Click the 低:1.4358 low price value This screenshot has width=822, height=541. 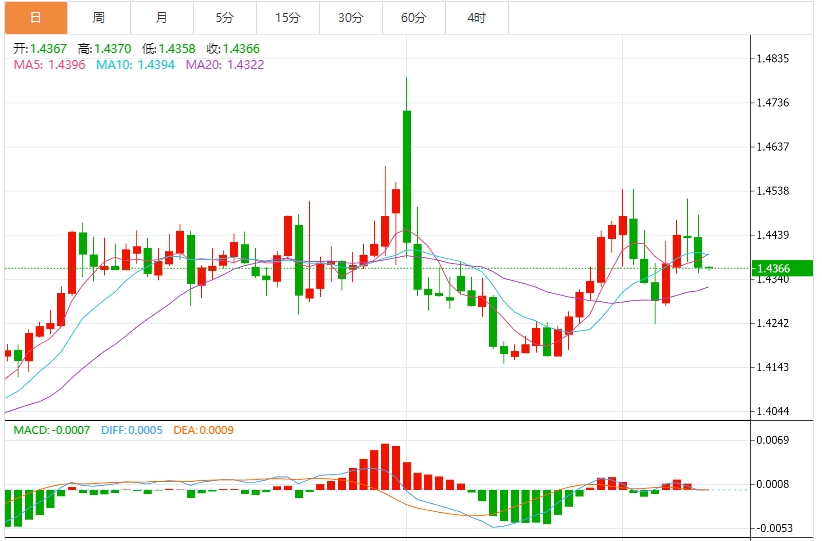tap(168, 49)
